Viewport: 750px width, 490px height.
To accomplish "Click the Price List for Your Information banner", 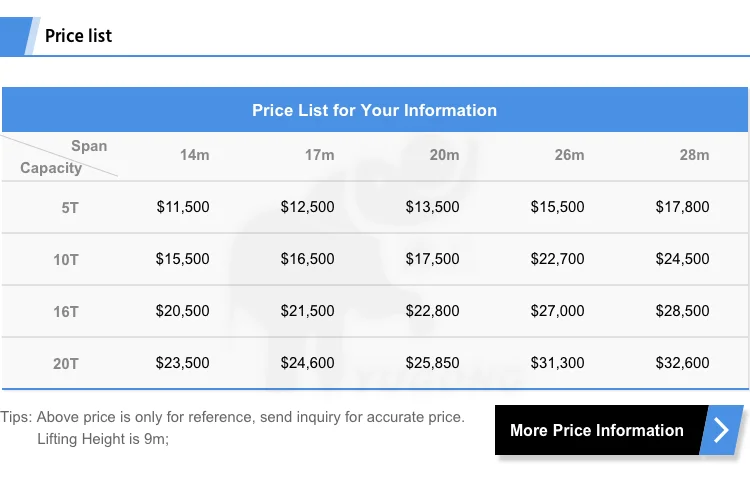I will click(x=374, y=110).
